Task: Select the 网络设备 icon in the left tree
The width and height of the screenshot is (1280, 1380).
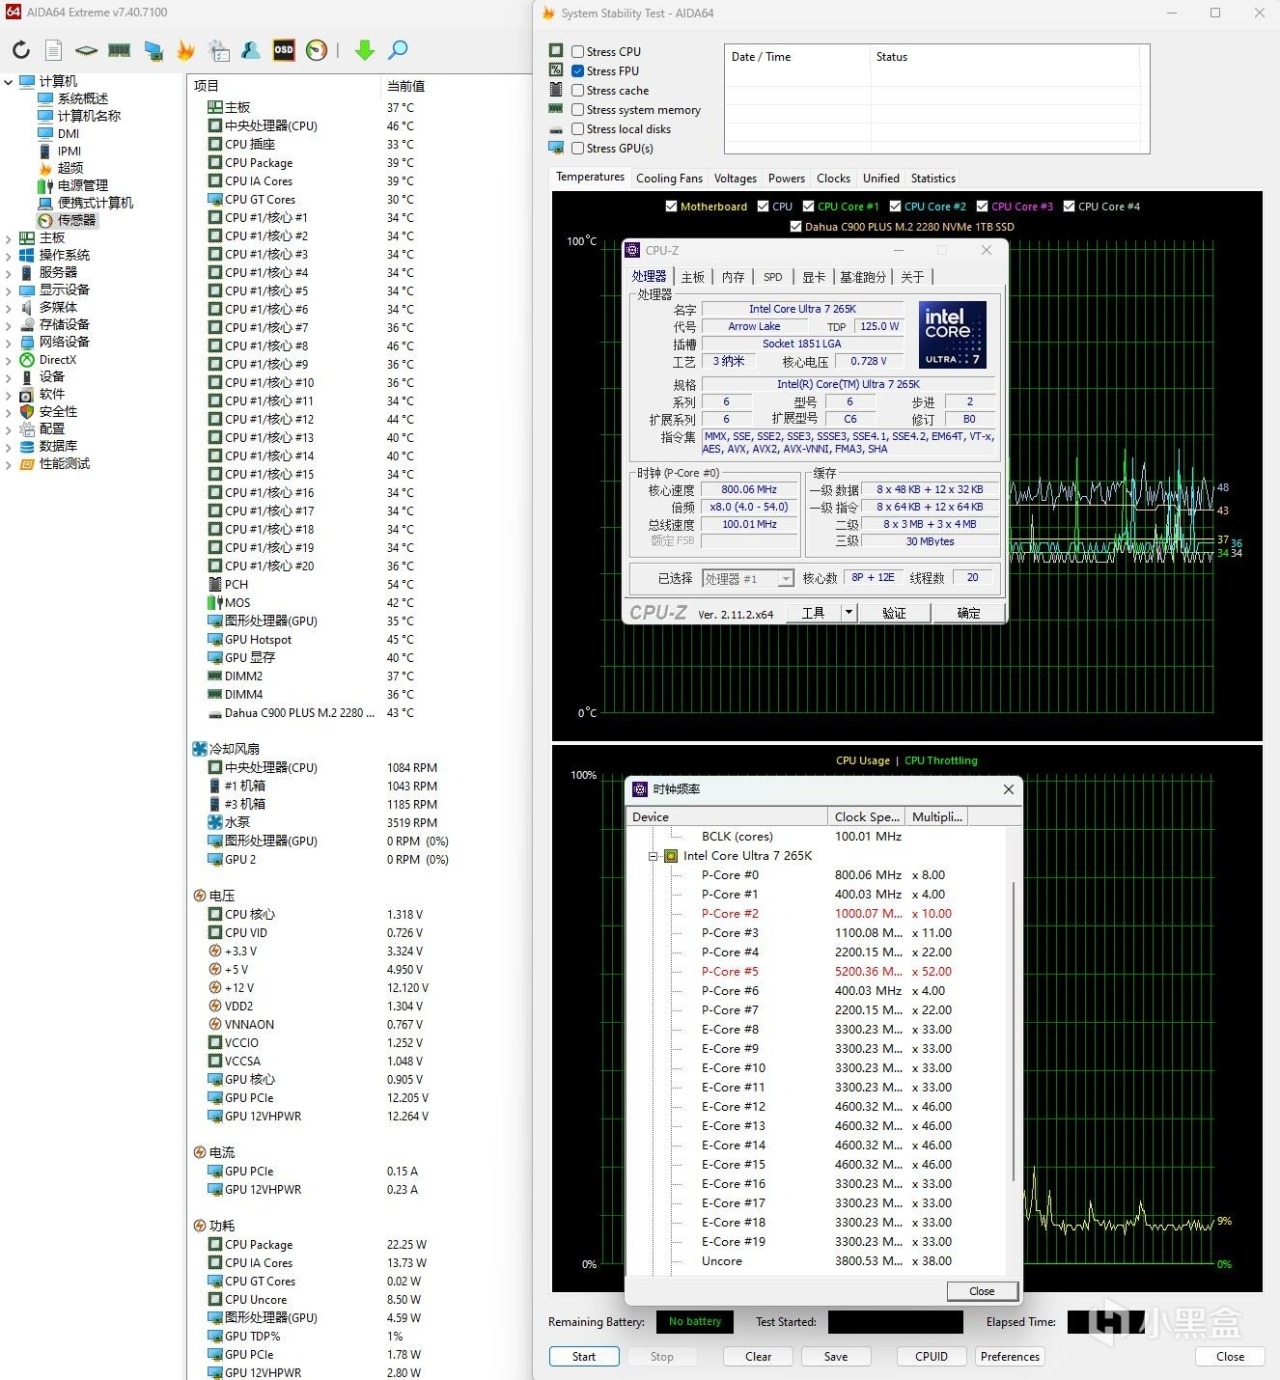Action: tap(27, 342)
